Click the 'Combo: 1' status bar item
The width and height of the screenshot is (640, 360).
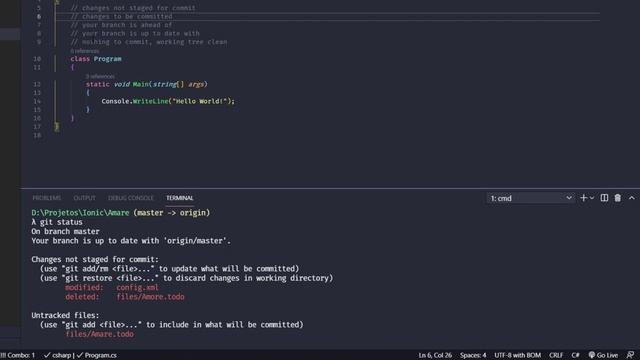coord(18,355)
